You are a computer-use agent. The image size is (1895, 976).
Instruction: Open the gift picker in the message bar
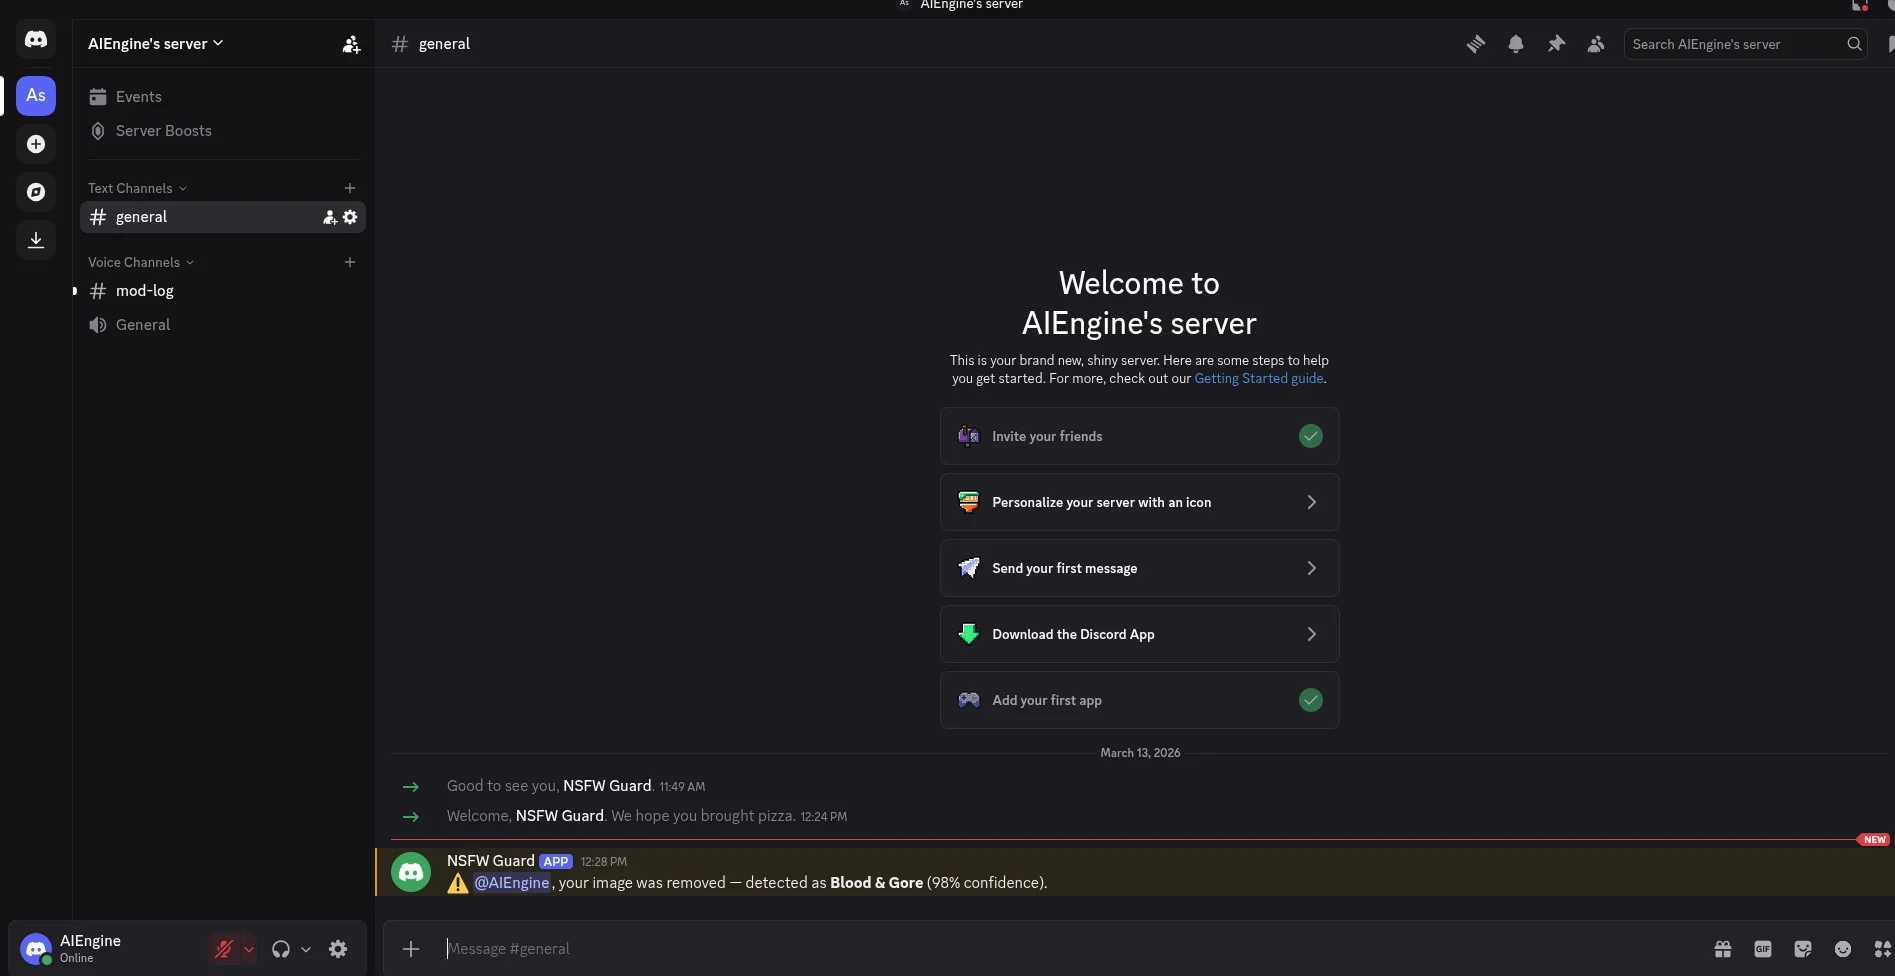[x=1722, y=949]
